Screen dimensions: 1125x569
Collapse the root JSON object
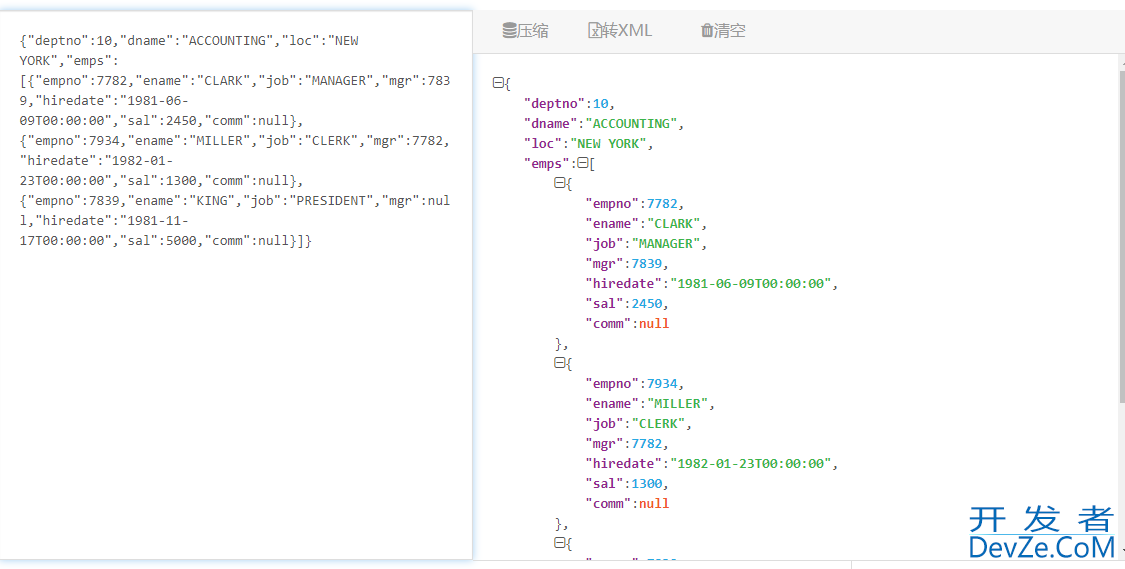498,83
